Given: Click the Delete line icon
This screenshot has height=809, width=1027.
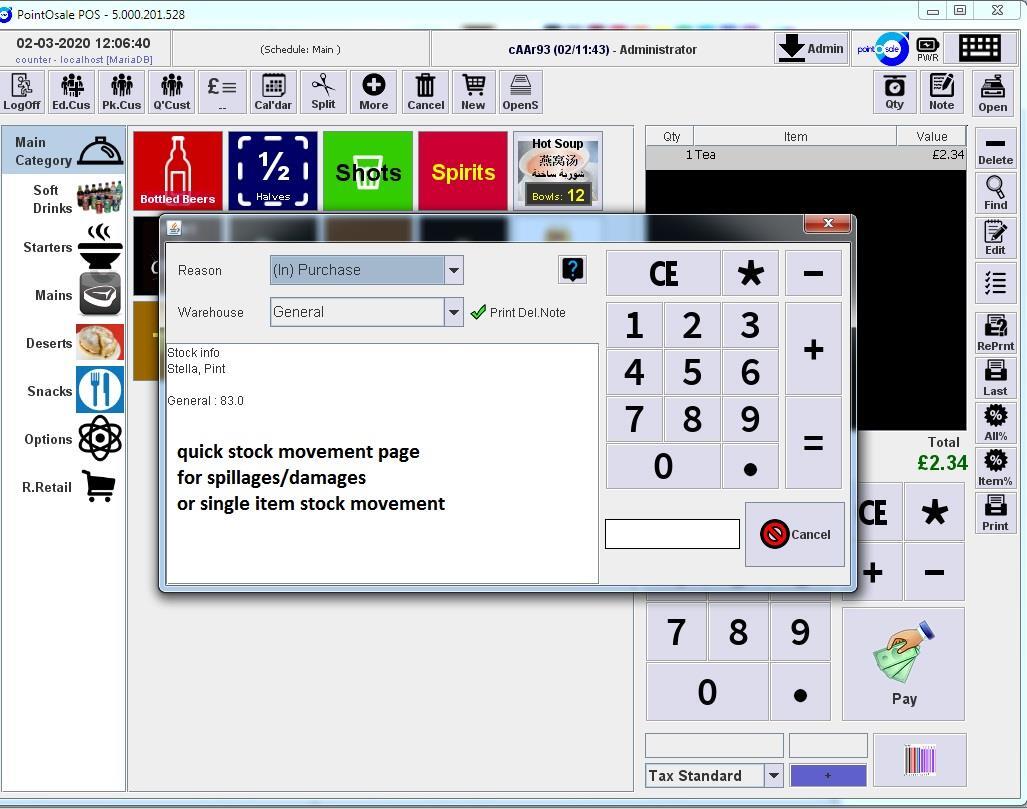Looking at the screenshot, I should pos(995,149).
